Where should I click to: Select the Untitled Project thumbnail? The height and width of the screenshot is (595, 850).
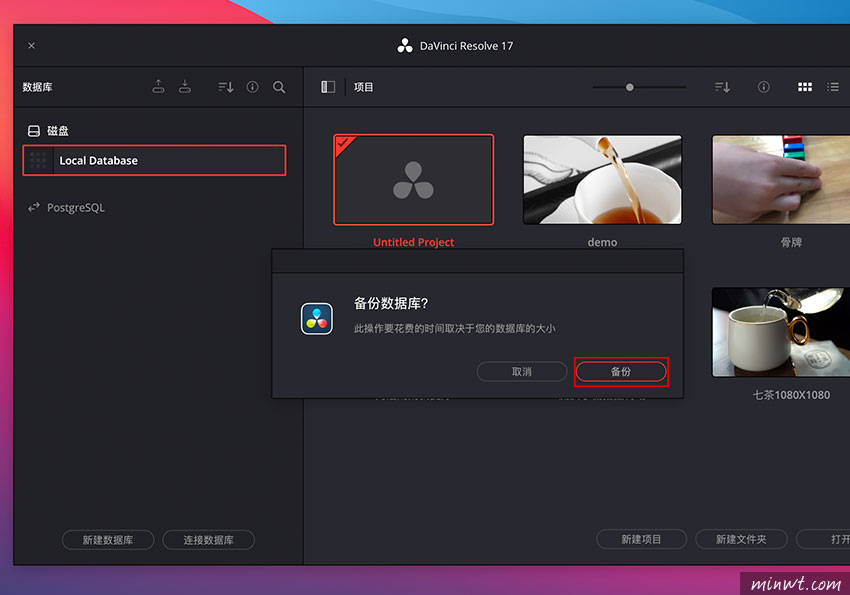[414, 179]
